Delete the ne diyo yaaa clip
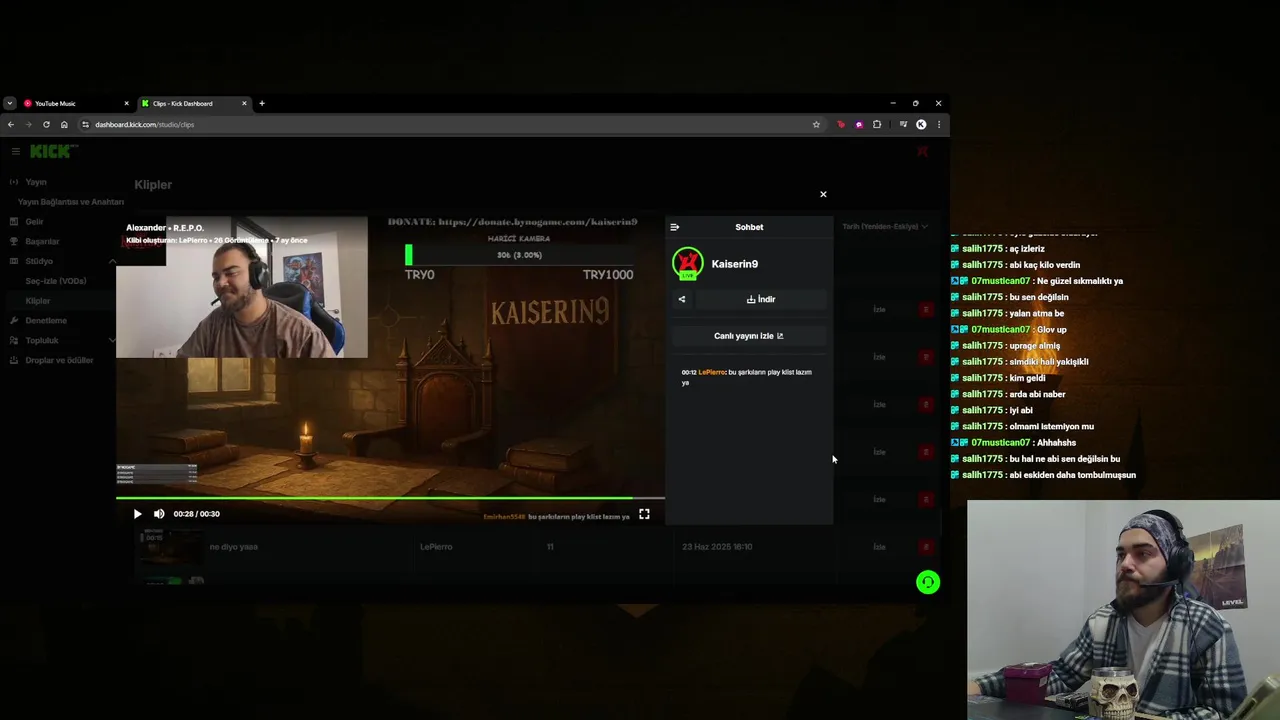The height and width of the screenshot is (720, 1280). 926,547
